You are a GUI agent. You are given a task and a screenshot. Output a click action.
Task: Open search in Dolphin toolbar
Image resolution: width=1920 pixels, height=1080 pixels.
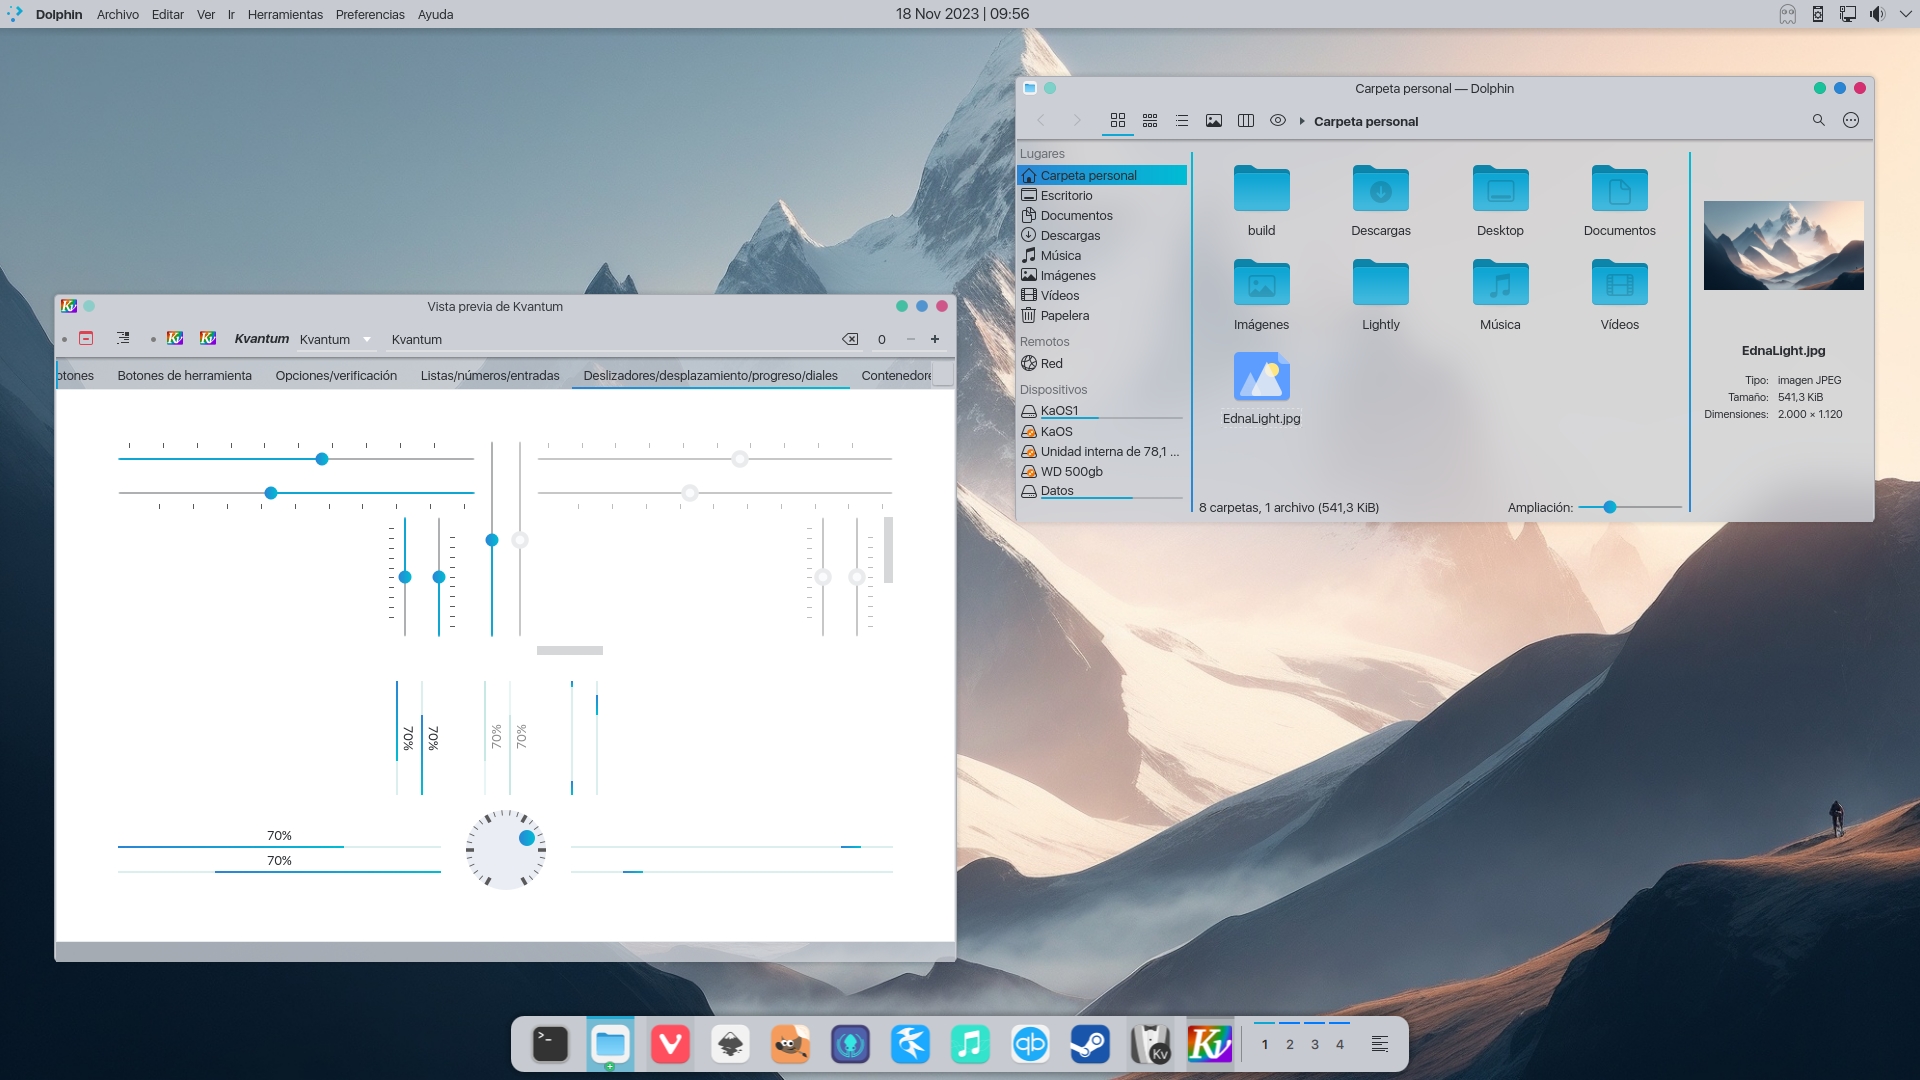[x=1819, y=120]
